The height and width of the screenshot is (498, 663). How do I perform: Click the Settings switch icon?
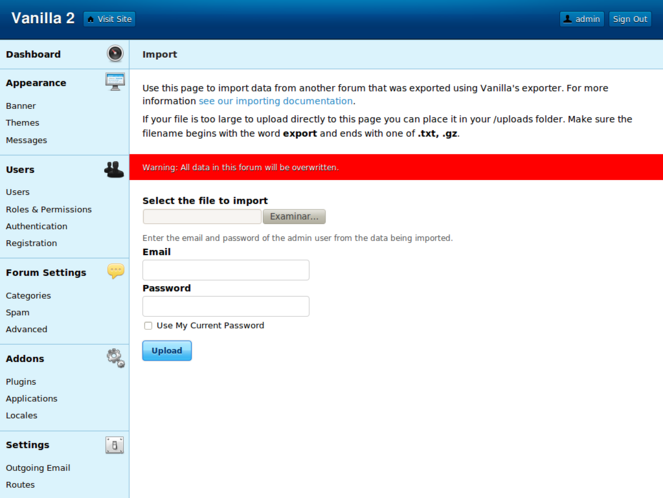[x=115, y=445]
